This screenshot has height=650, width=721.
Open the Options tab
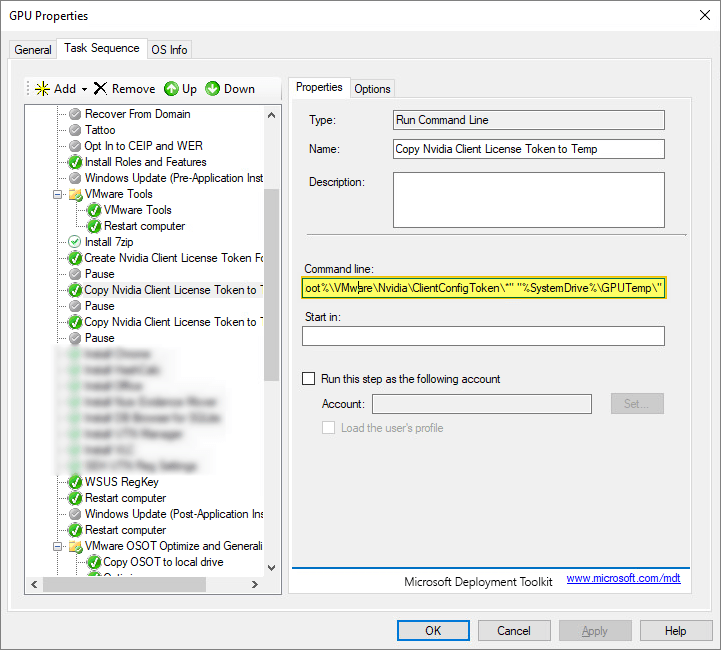[372, 89]
